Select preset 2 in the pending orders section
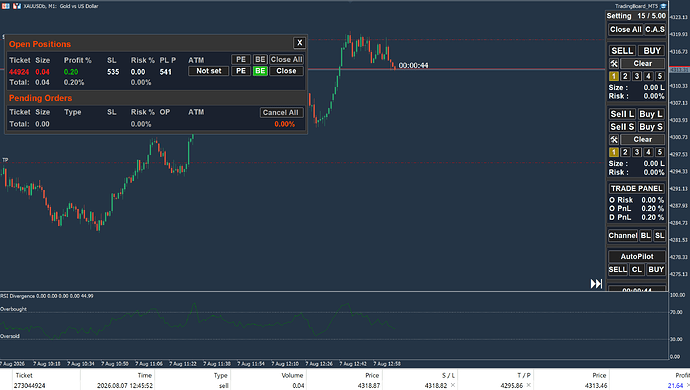The image size is (690, 390). [625, 152]
